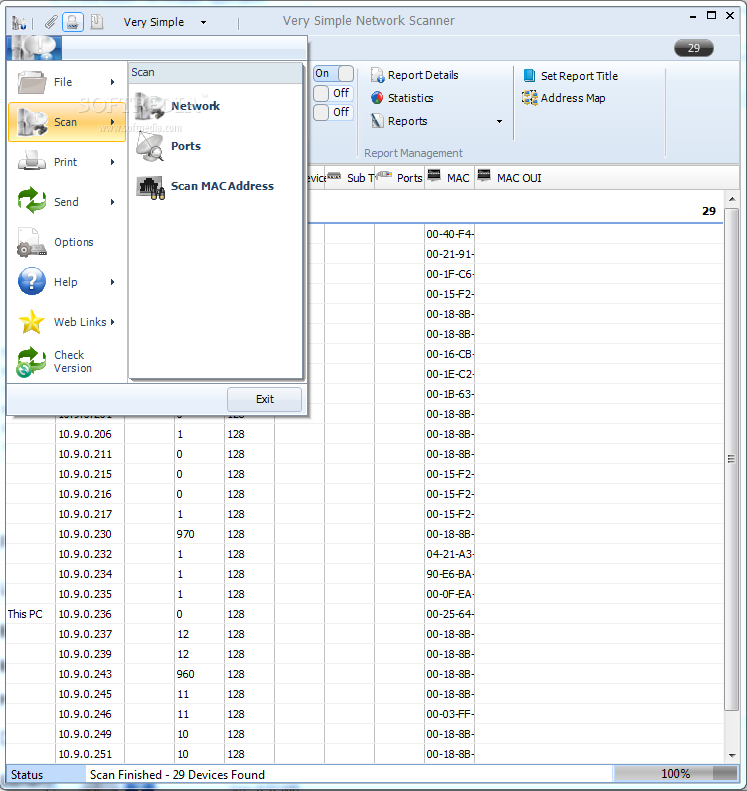Select the IP cell 10.9.0.206
The height and width of the screenshot is (791, 747).
tap(90, 434)
